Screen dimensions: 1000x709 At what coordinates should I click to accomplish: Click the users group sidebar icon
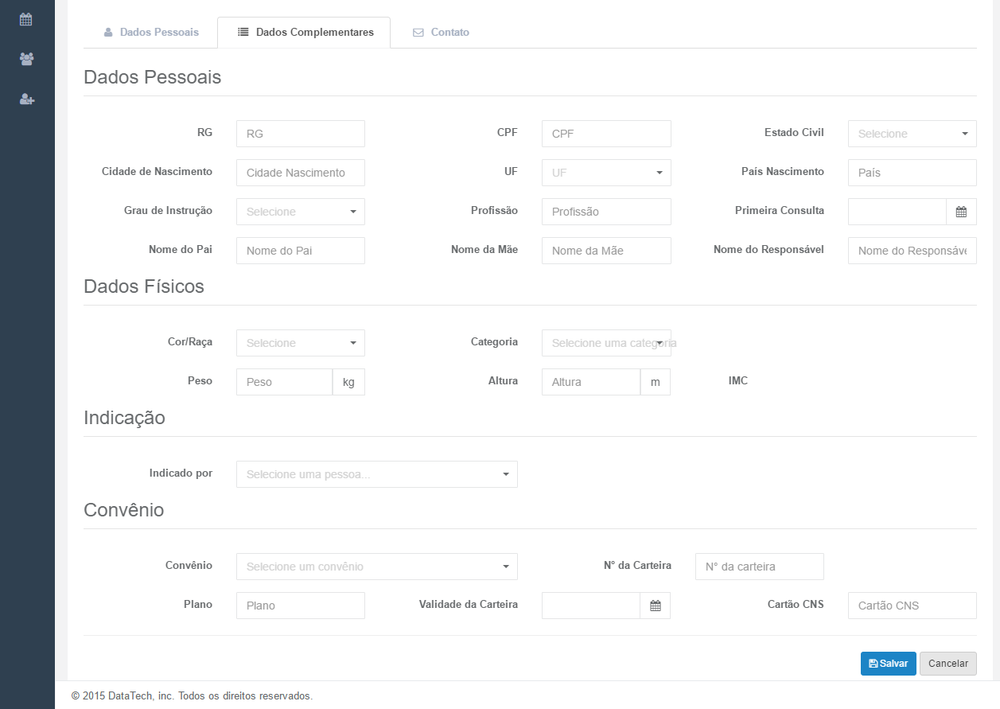point(27,59)
